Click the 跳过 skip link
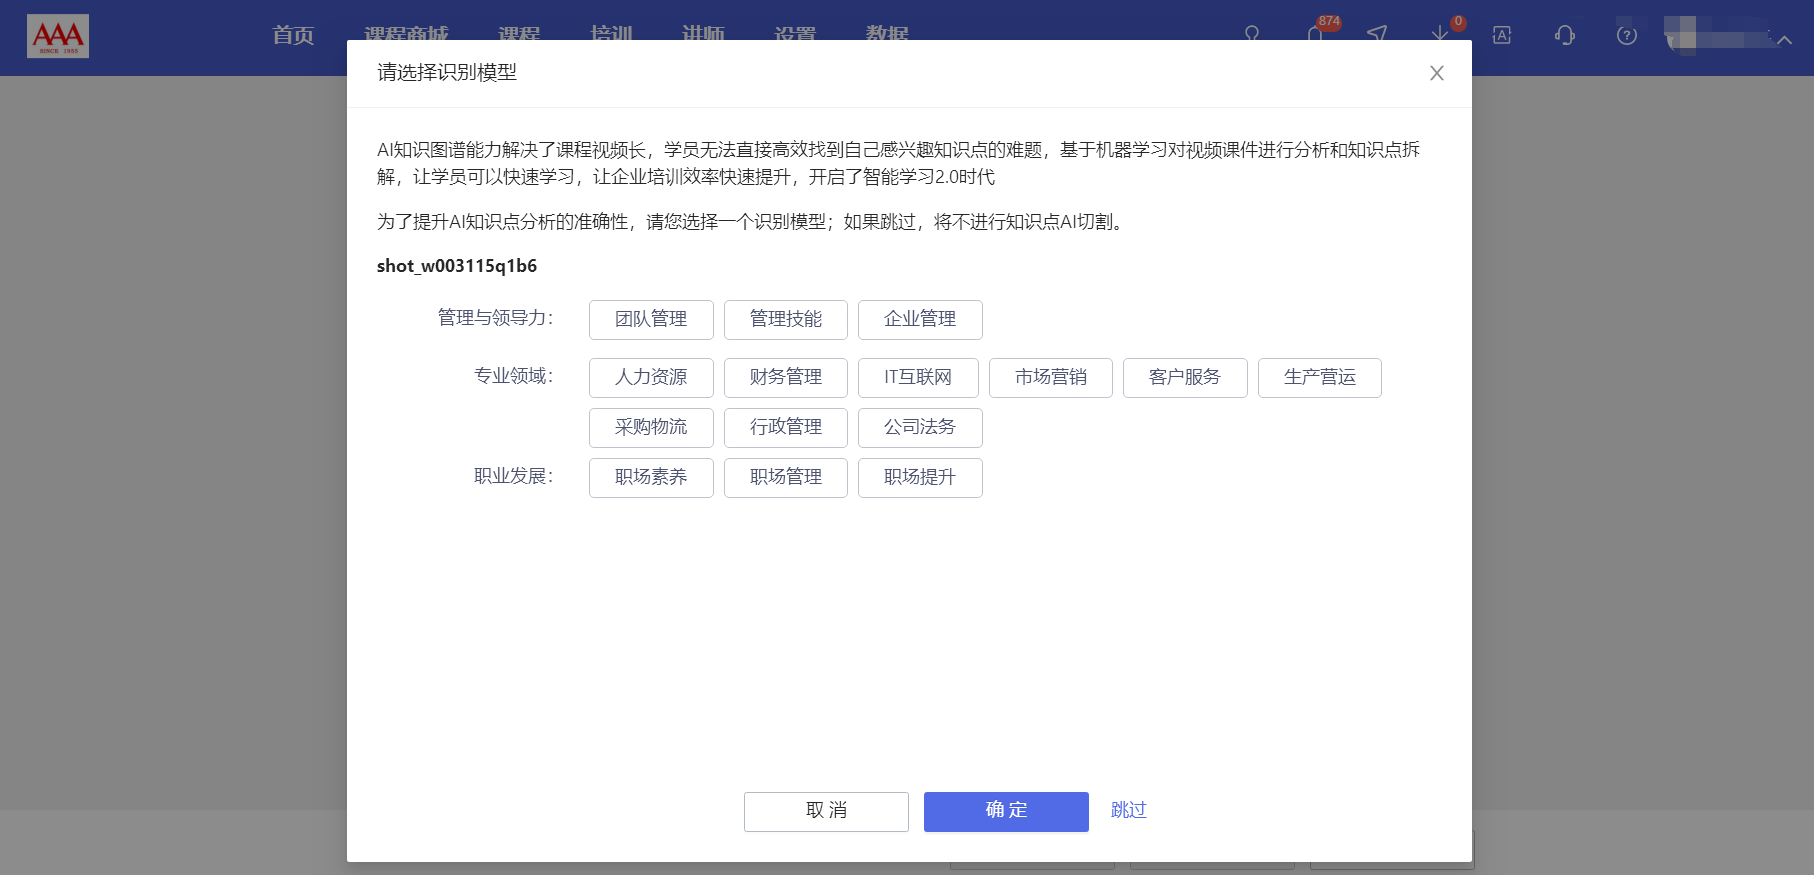The image size is (1814, 875). pos(1129,811)
